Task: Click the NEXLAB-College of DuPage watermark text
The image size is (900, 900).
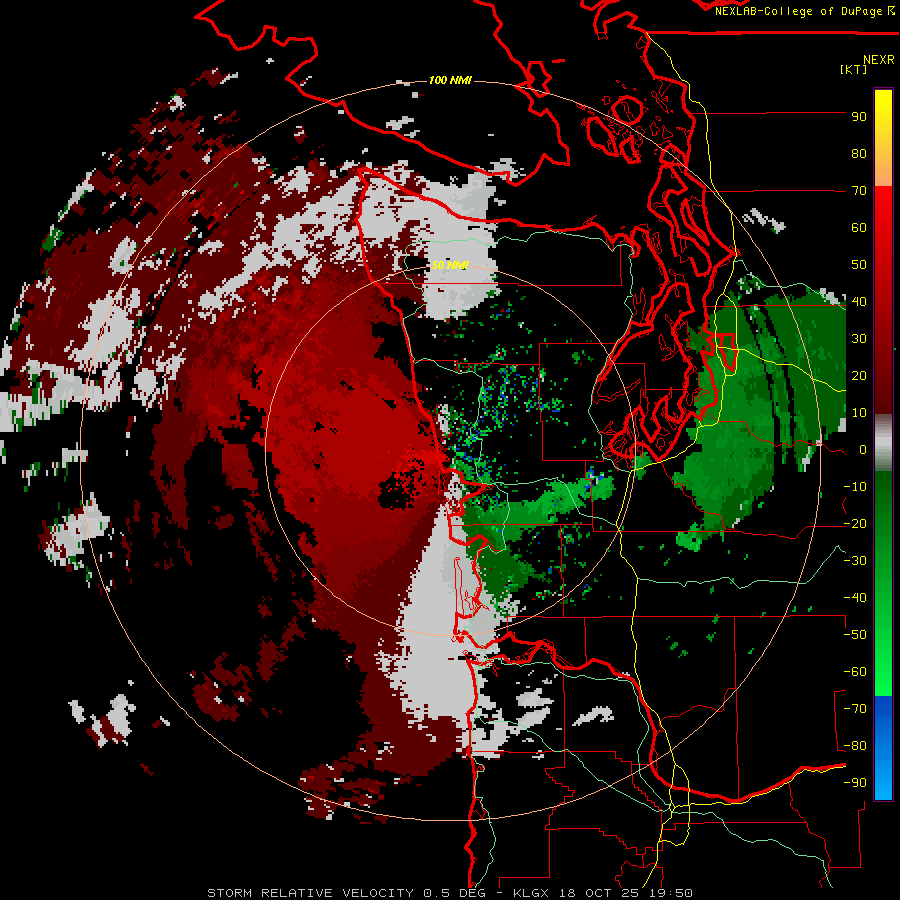Action: [804, 11]
